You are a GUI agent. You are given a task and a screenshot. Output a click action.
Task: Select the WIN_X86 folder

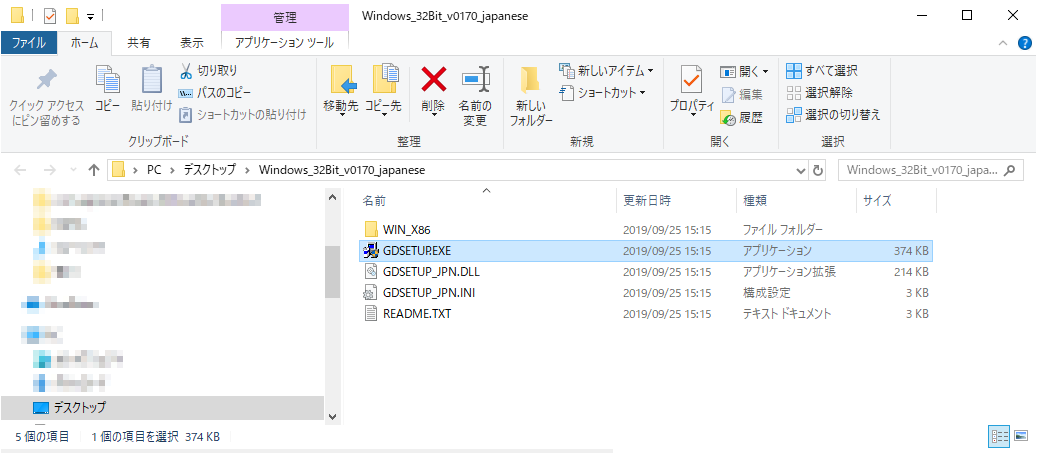[x=407, y=230]
